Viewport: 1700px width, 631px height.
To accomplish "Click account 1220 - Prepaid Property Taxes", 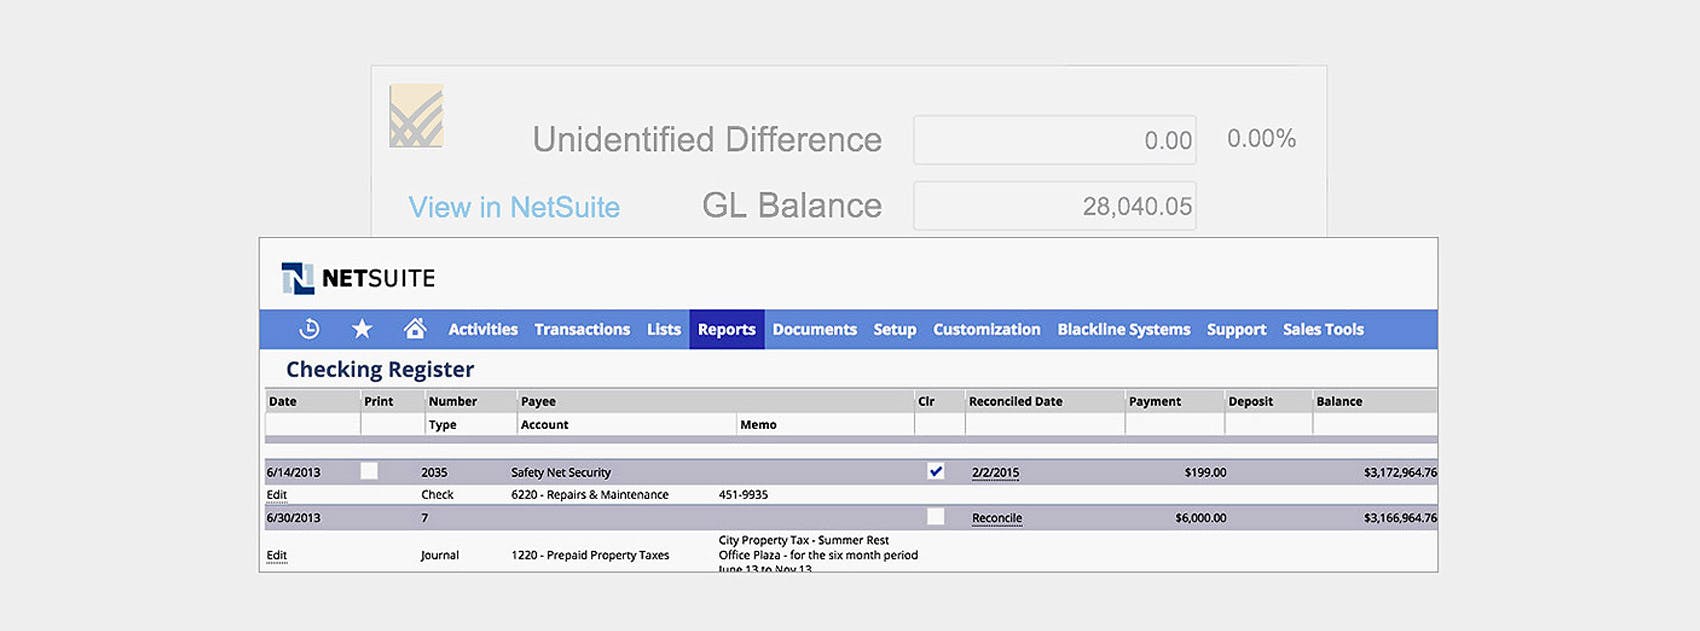I will (590, 556).
